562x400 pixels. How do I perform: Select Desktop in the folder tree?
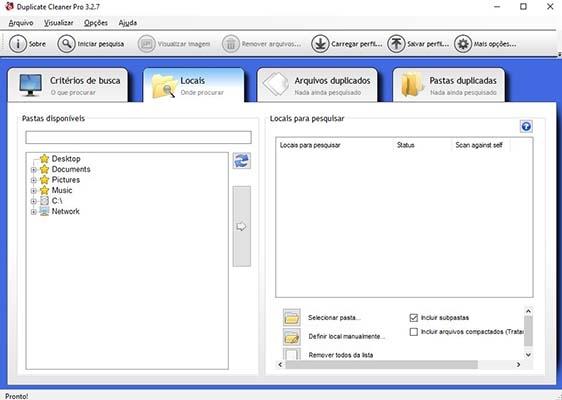pyautogui.click(x=66, y=158)
